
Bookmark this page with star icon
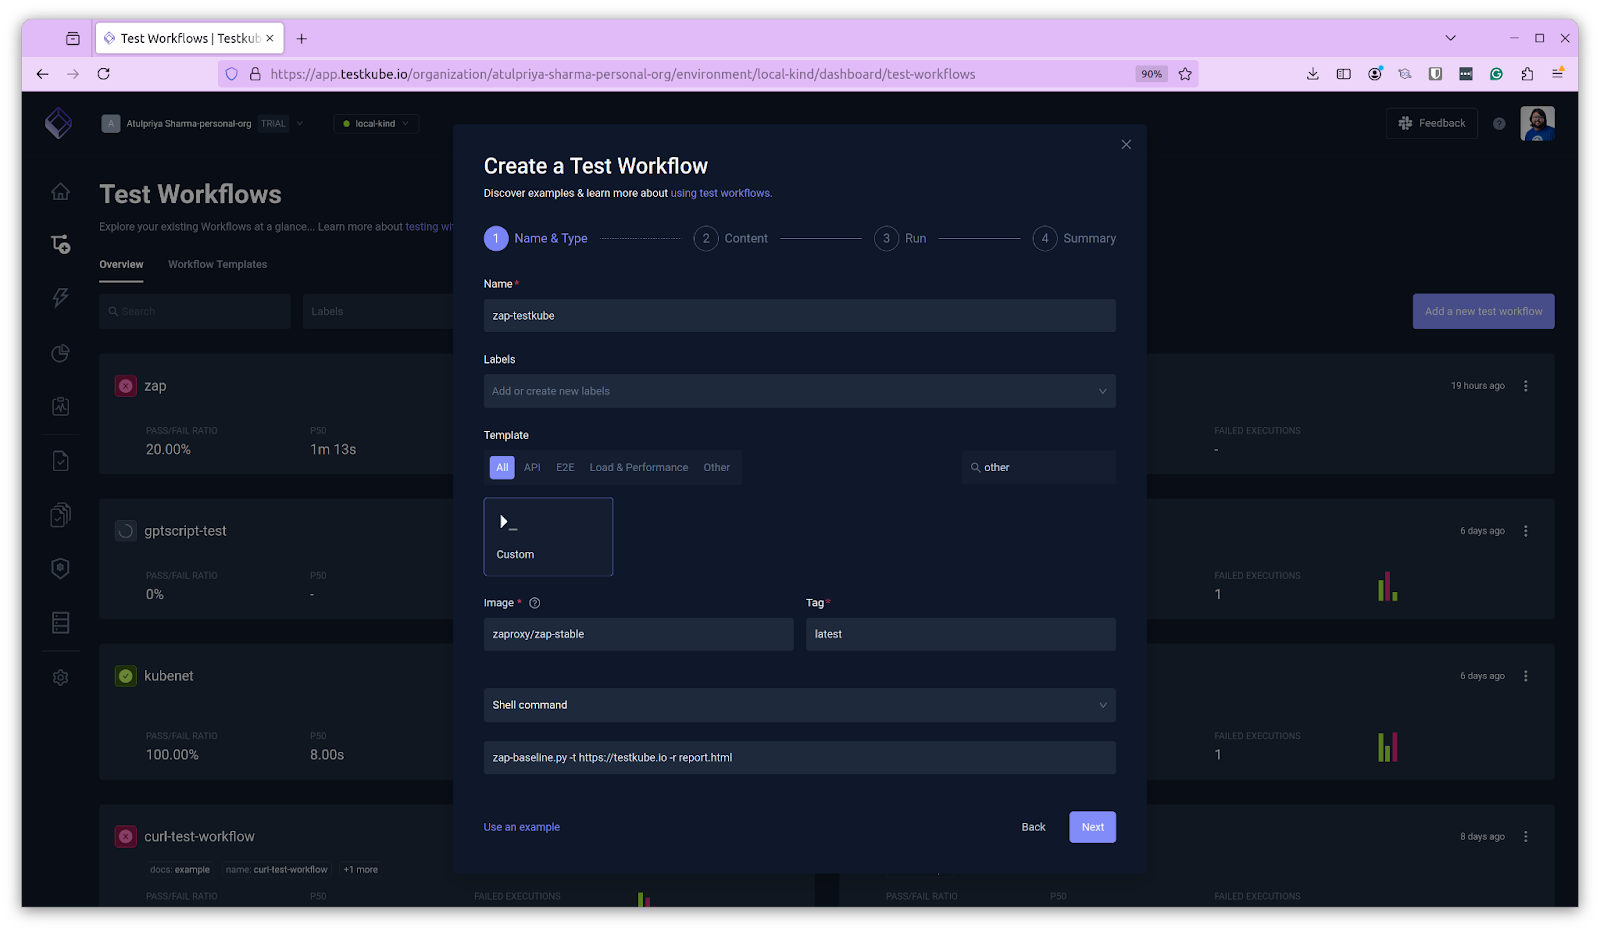(1185, 74)
